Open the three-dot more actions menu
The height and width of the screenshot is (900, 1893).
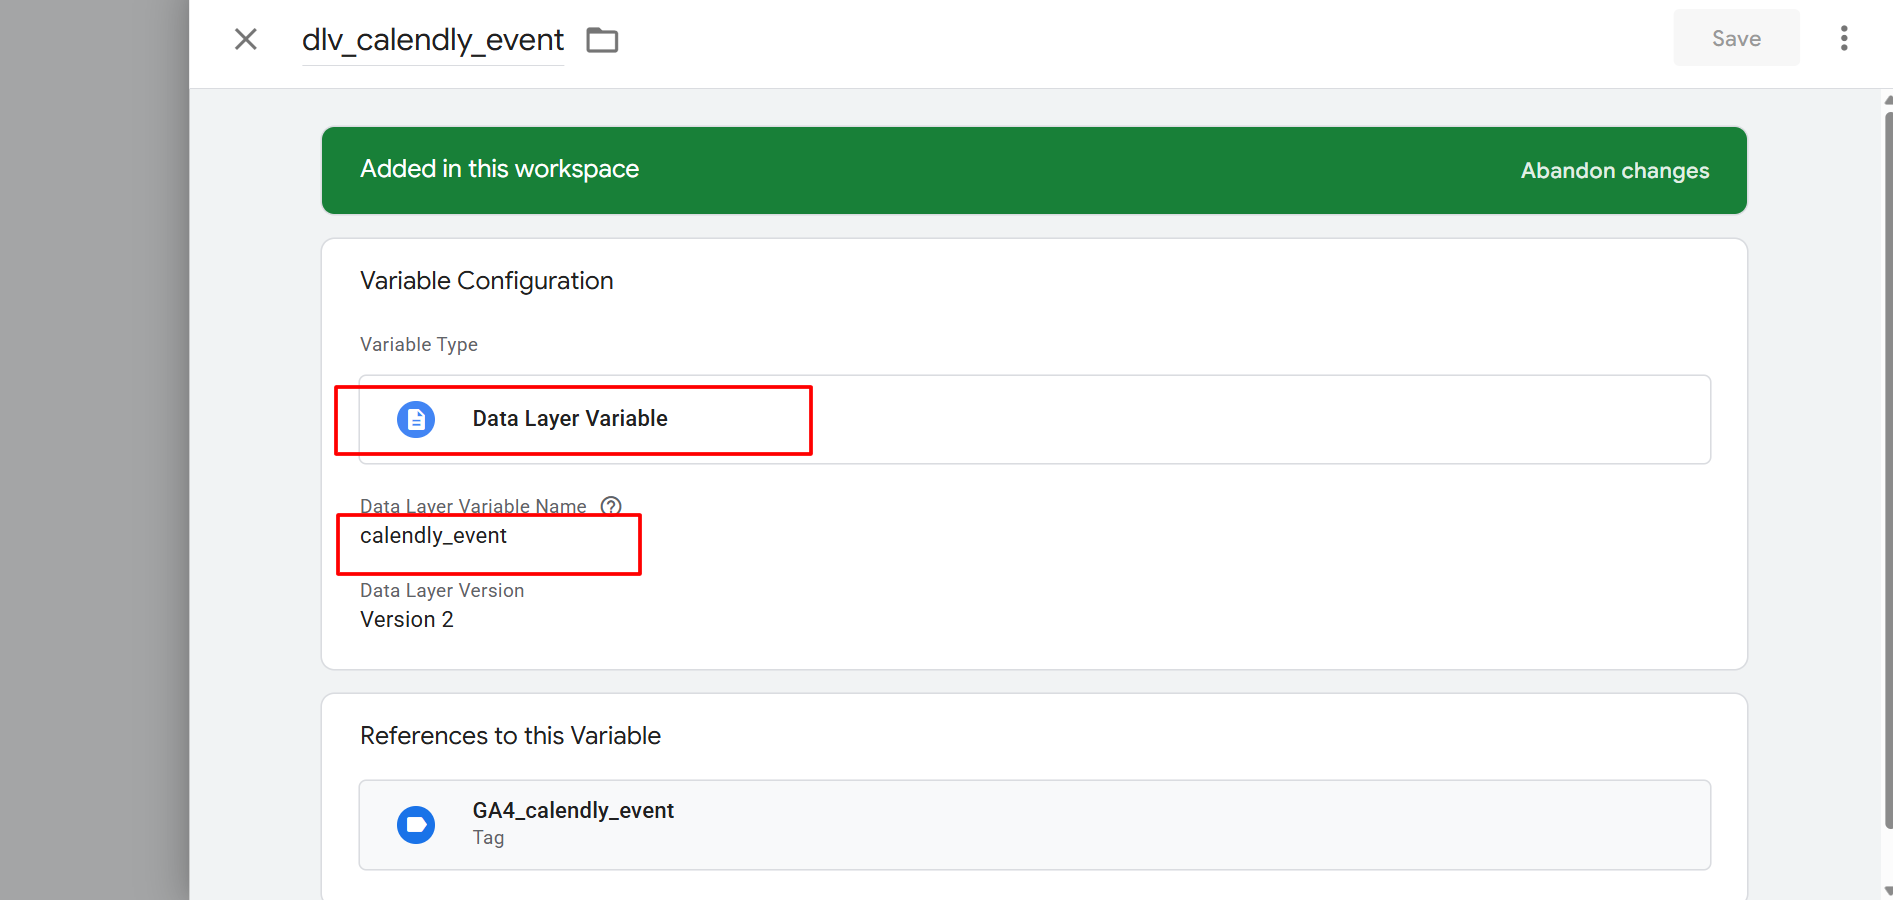click(1844, 39)
